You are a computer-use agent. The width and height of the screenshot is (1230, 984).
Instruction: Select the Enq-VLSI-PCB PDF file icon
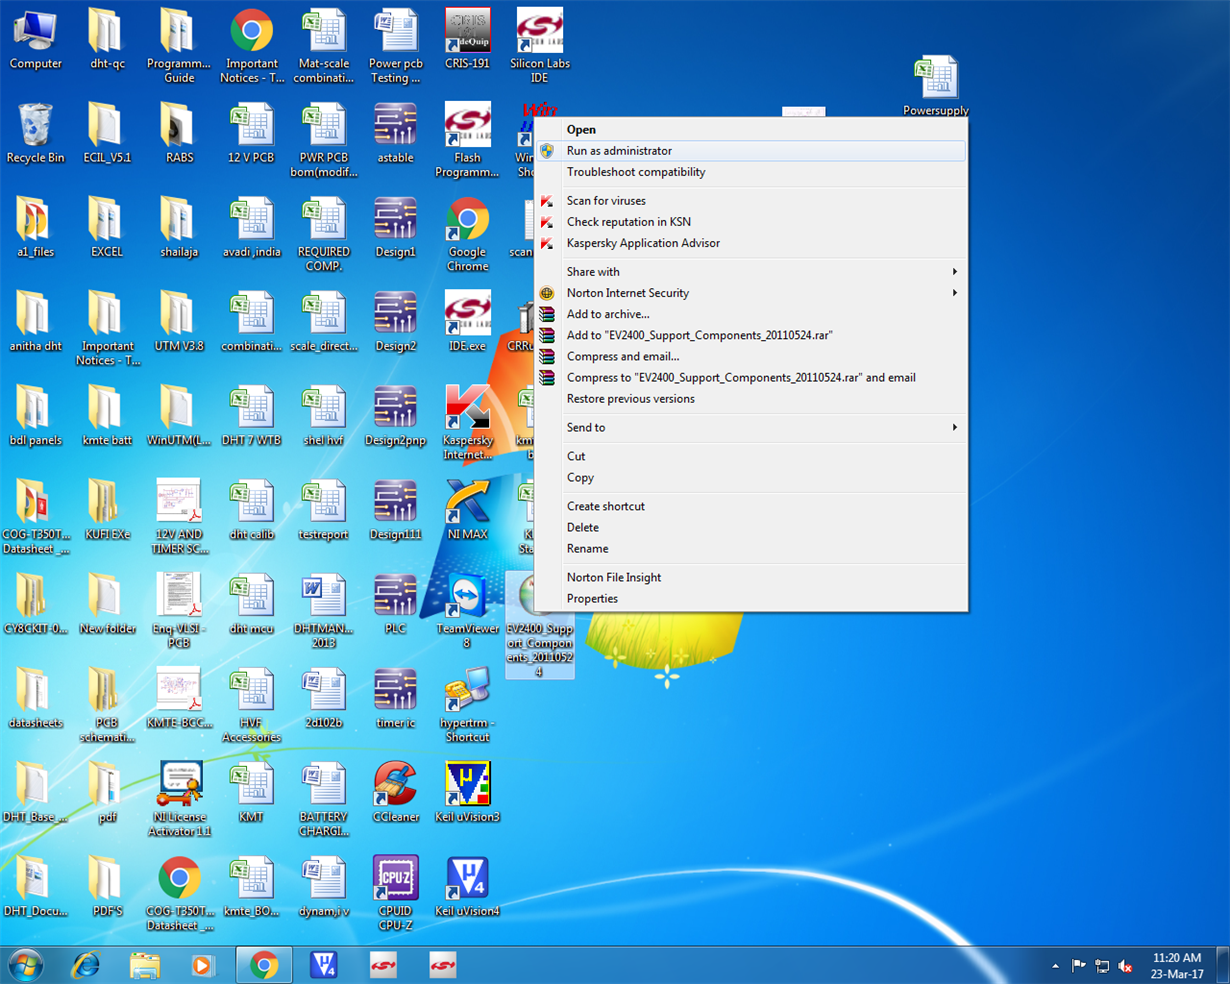(180, 611)
